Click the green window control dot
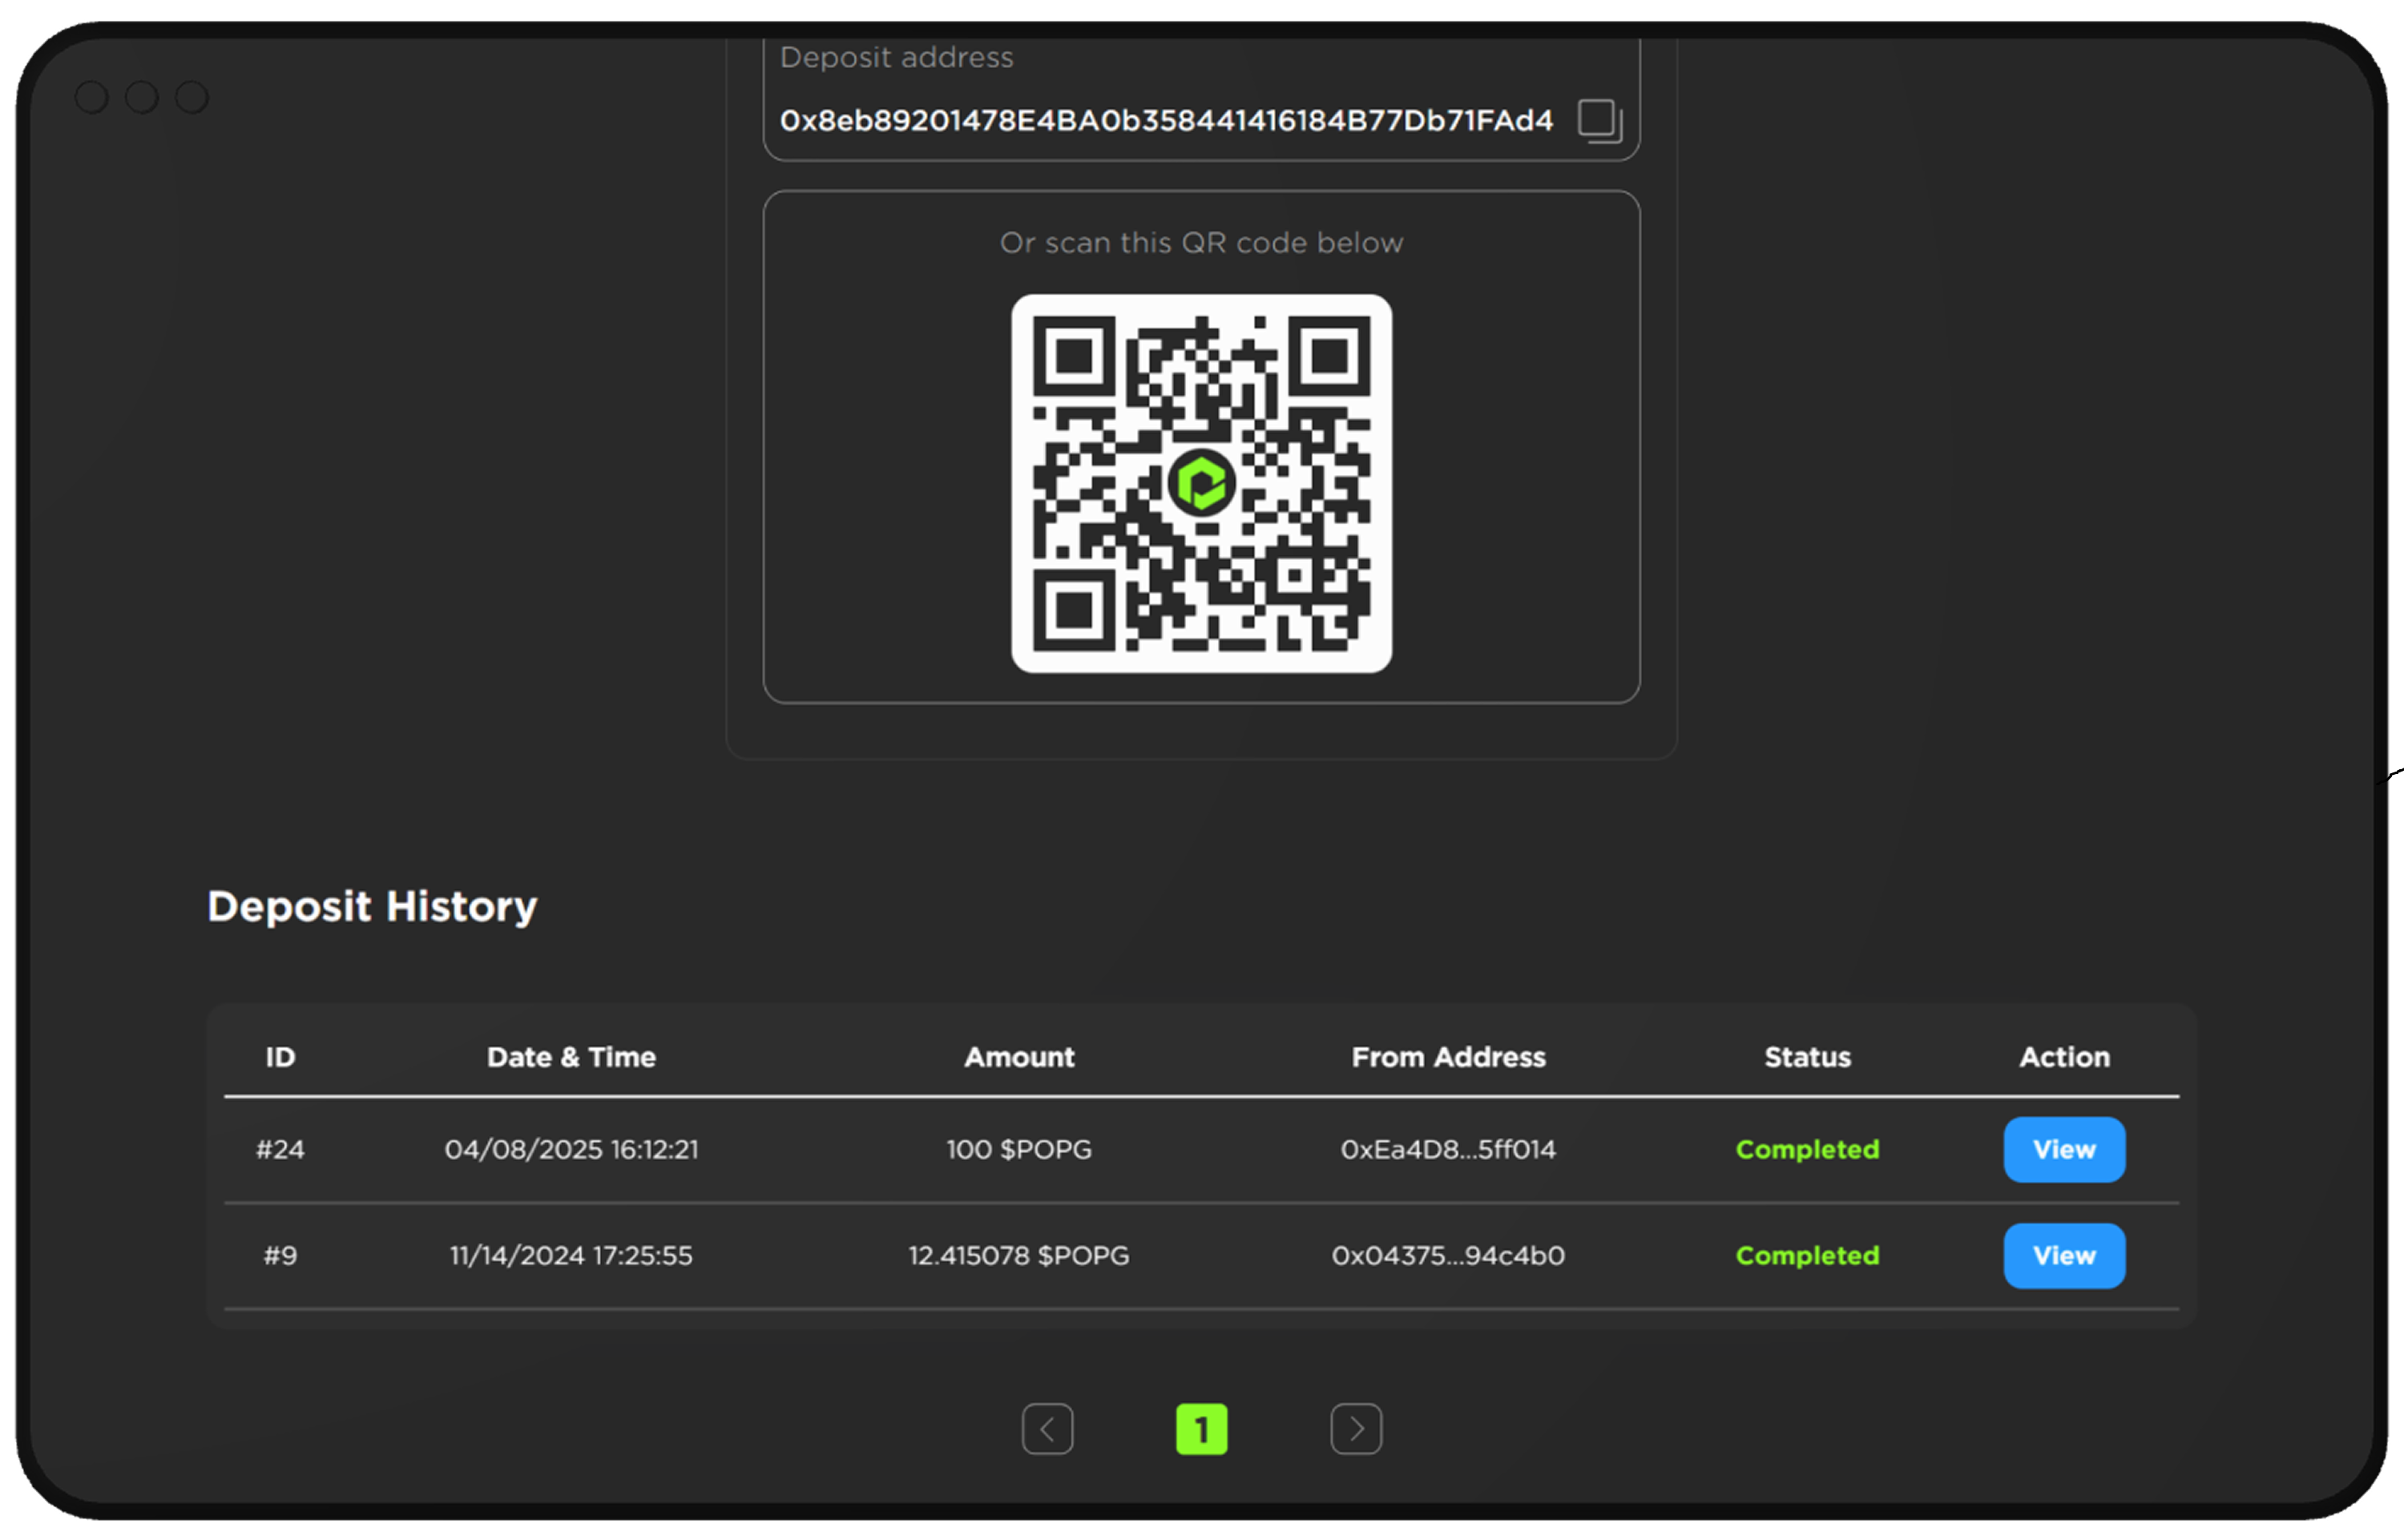Screen dimensions: 2404x1540 190,96
